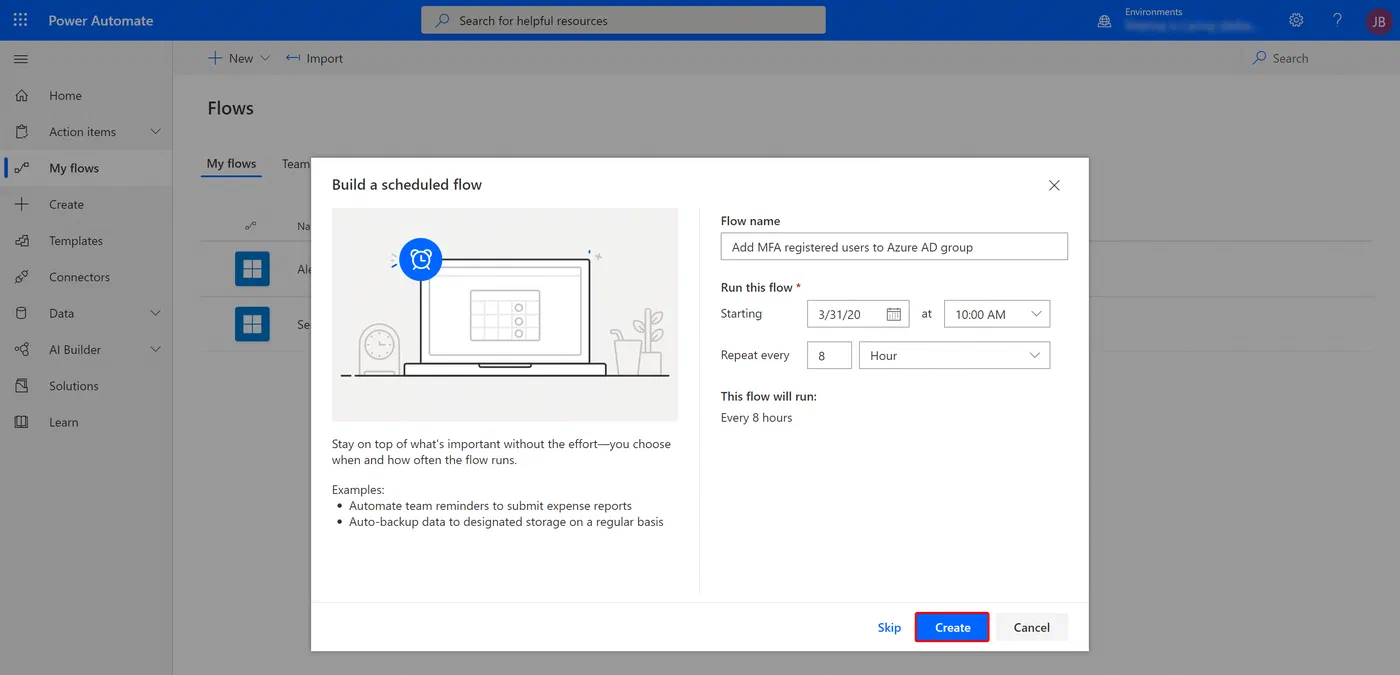The width and height of the screenshot is (1400, 675).
Task: Open the Hour frequency dropdown
Action: coord(954,355)
